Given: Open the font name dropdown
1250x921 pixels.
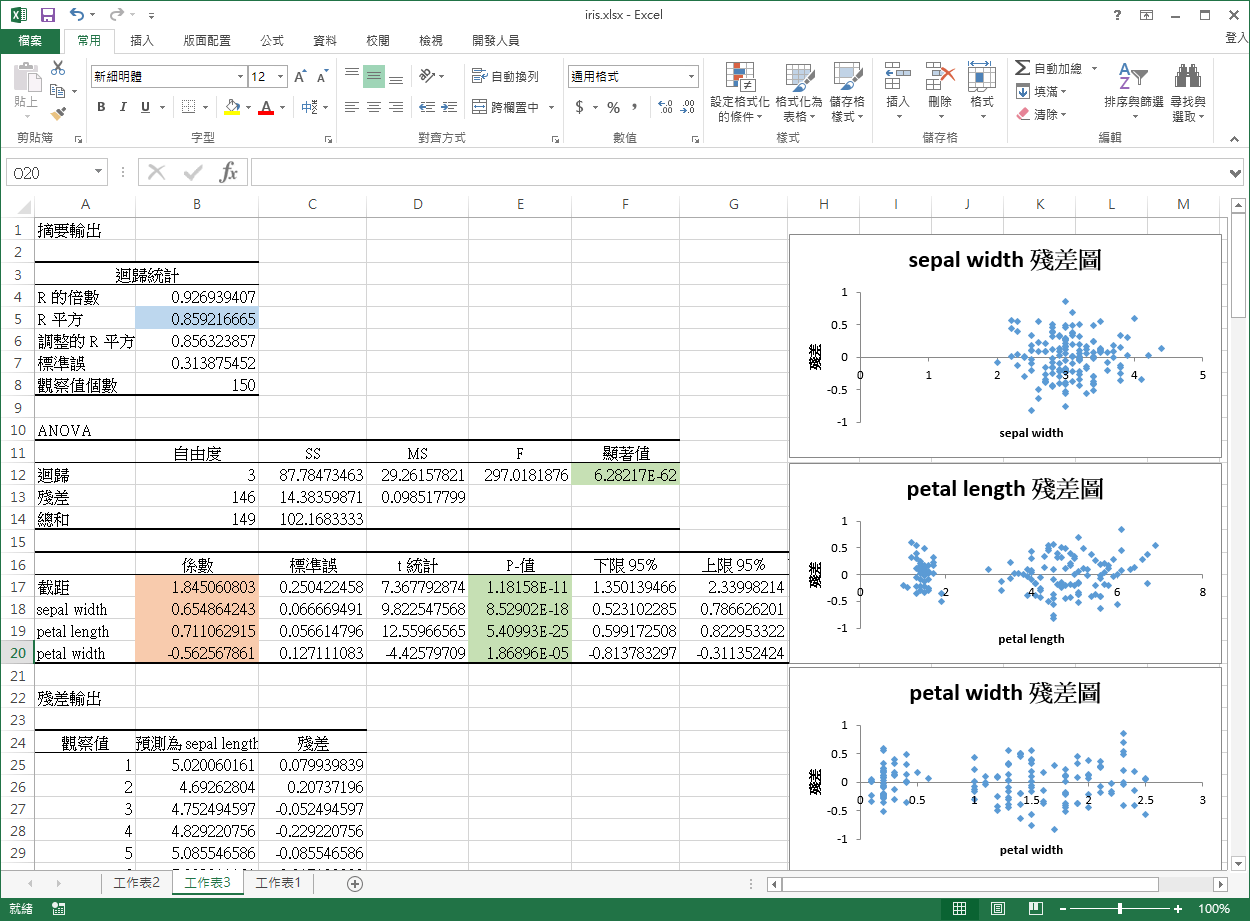Looking at the screenshot, I should [240, 77].
